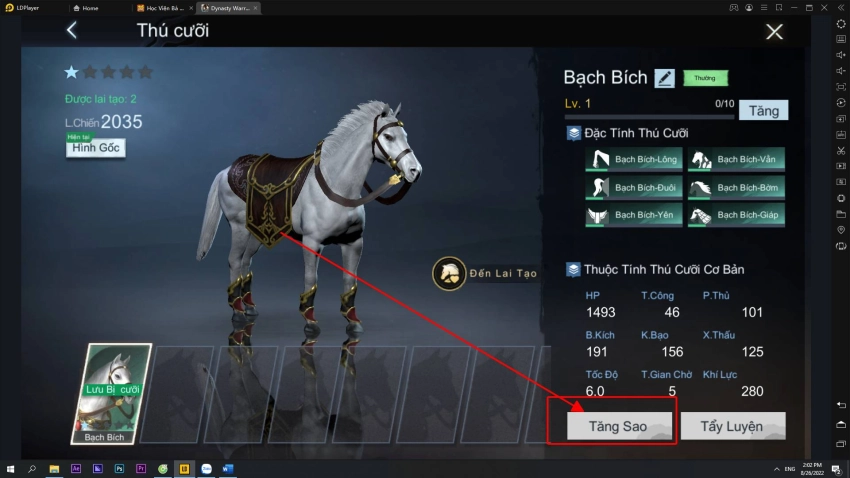850x478 pixels.
Task: Select the Bạch Bích mount thumbnail
Action: tap(111, 394)
